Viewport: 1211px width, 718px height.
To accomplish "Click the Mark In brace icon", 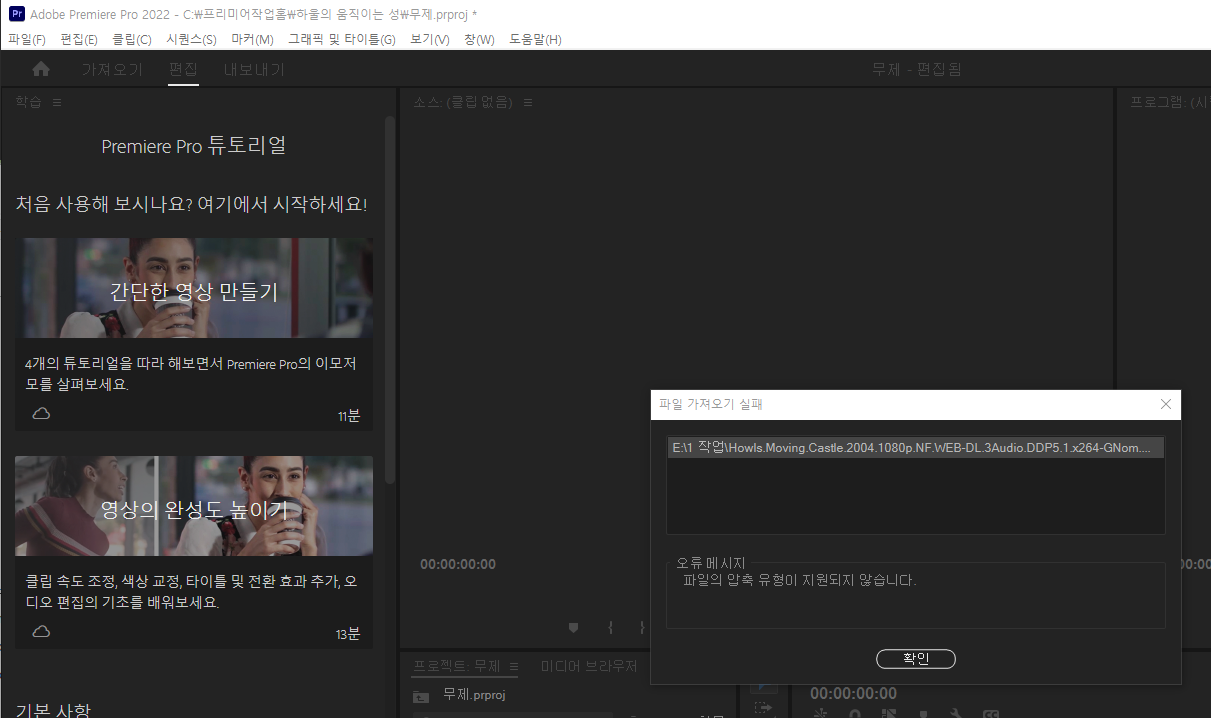I will tap(610, 627).
